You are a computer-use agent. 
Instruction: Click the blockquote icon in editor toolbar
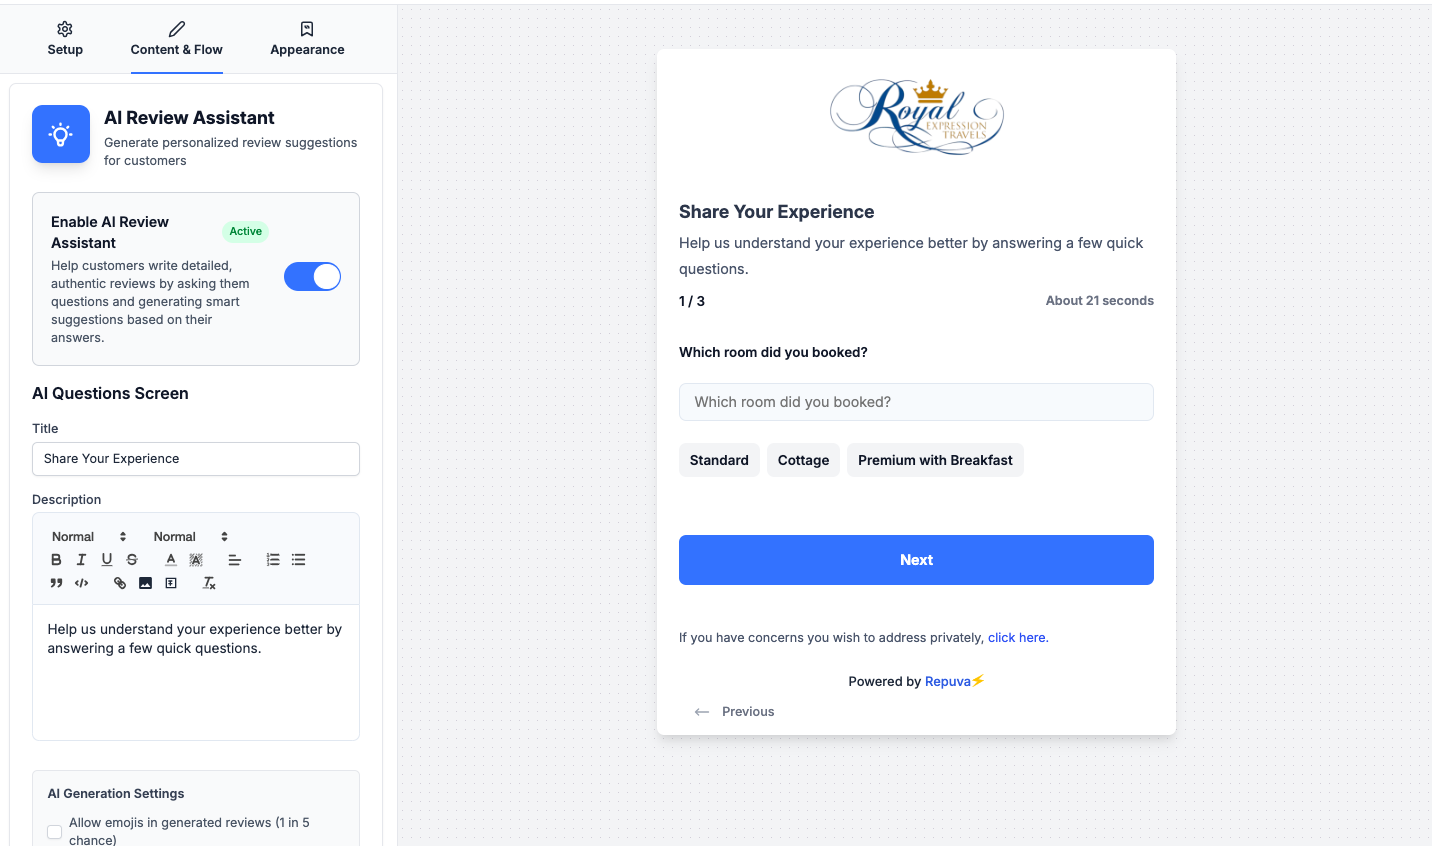tap(56, 583)
